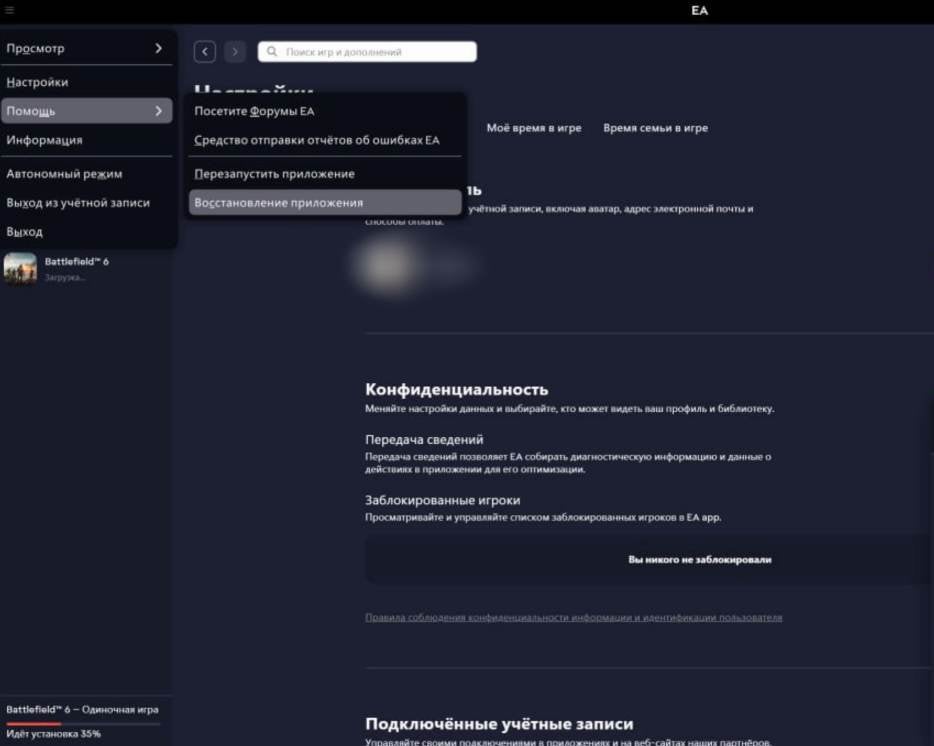Select Информация menu item

pyautogui.click(x=44, y=140)
